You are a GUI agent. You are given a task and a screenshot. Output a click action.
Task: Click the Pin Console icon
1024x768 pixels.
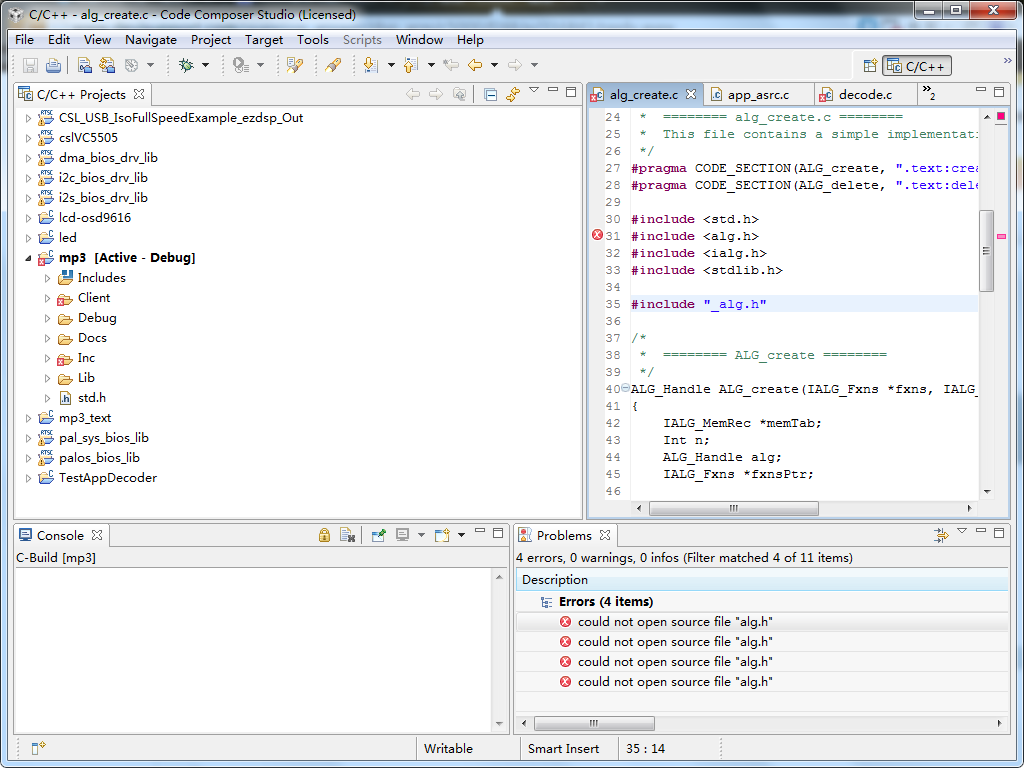pos(379,535)
